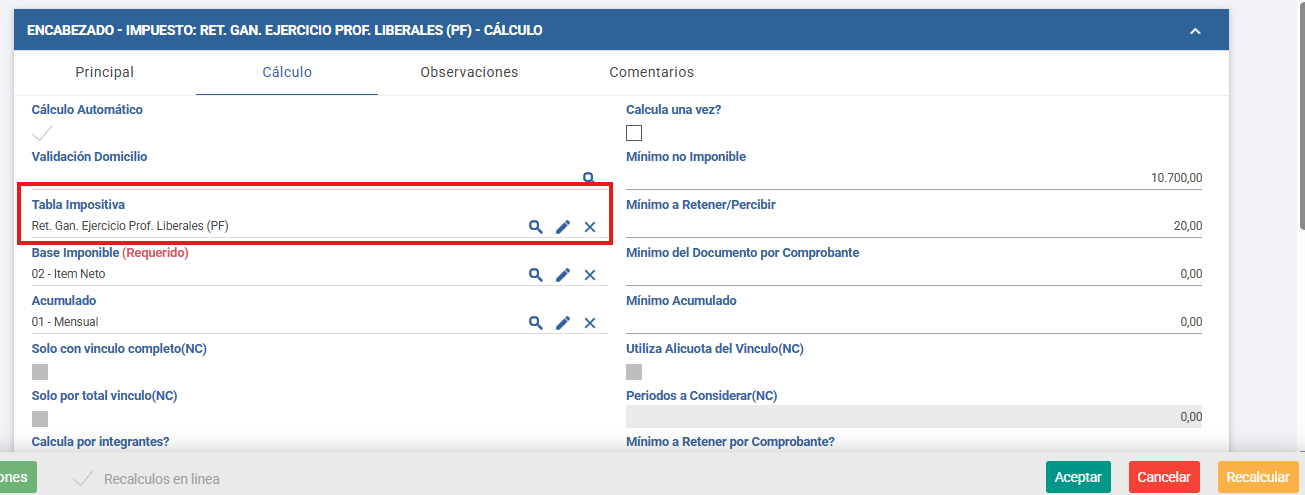
Task: Collapse the Encabezado panel with chevron
Action: (x=1195, y=31)
